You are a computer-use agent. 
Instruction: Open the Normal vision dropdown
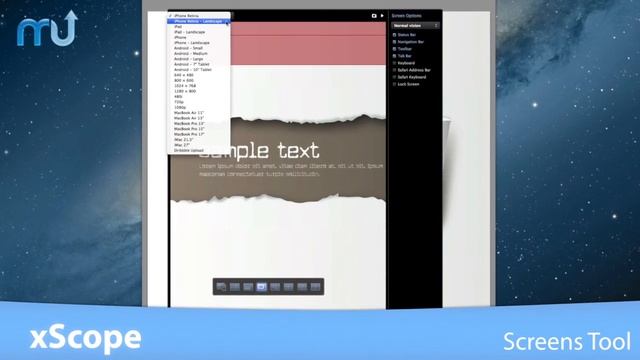click(x=415, y=26)
